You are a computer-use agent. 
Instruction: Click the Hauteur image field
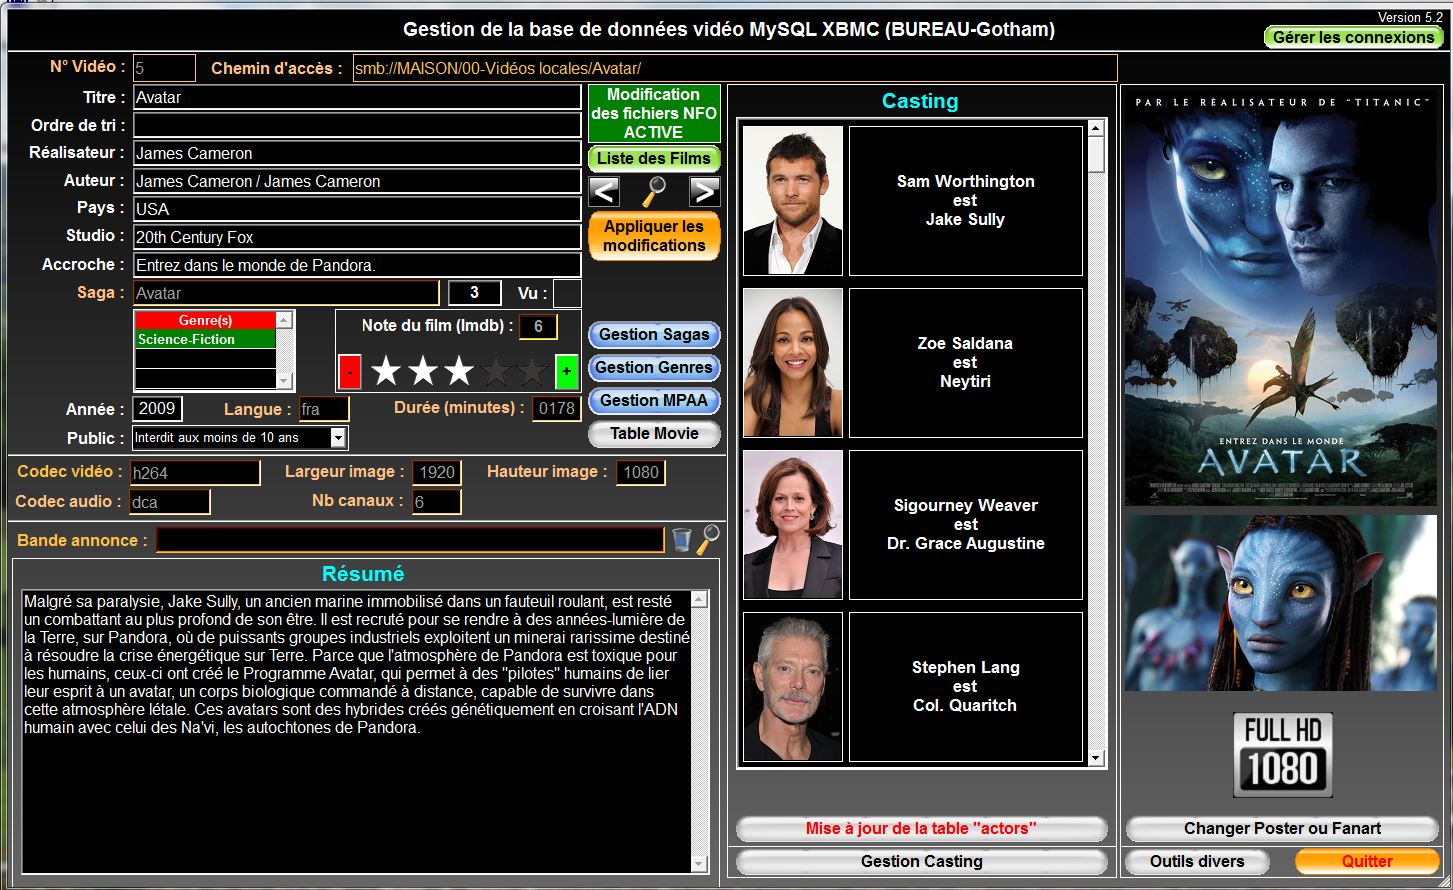[x=640, y=473]
